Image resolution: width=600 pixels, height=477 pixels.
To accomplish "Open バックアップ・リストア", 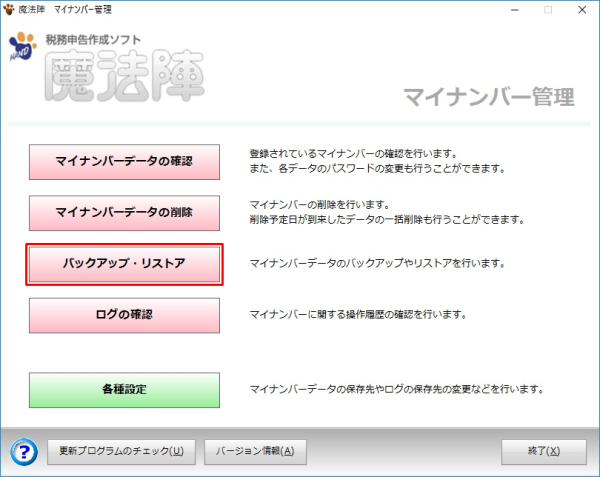I will (124, 264).
